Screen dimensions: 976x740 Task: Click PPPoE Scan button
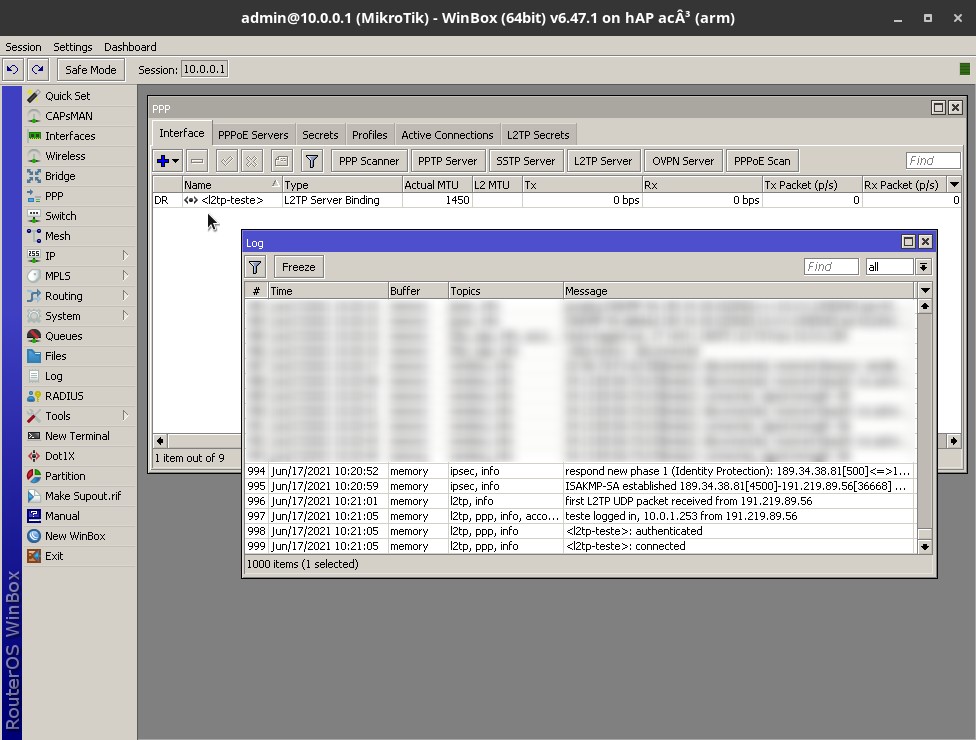(762, 161)
